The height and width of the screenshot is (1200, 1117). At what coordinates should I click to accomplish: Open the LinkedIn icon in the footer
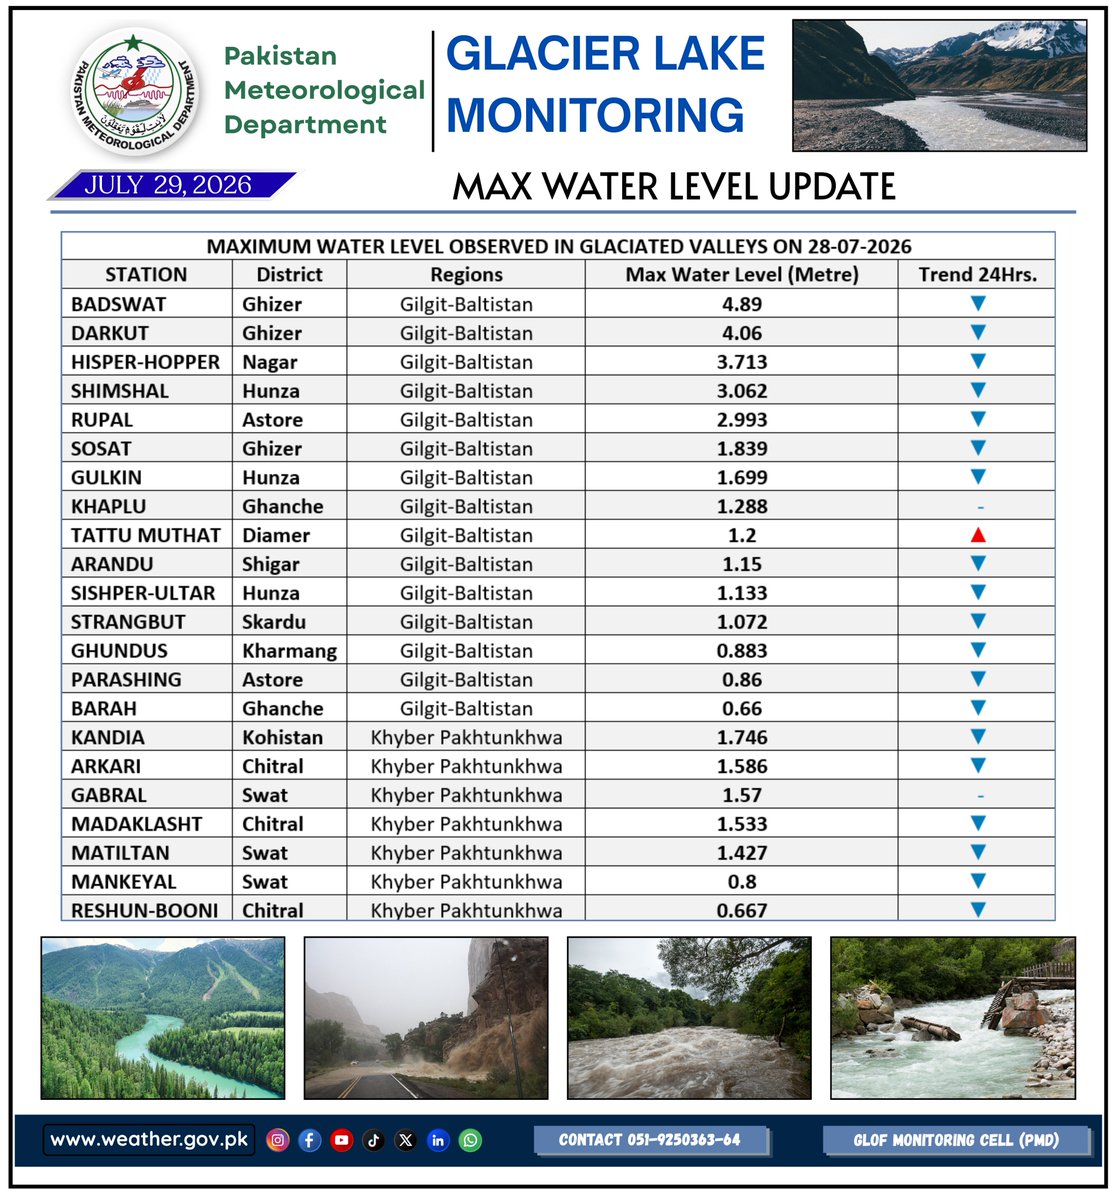[x=438, y=1140]
